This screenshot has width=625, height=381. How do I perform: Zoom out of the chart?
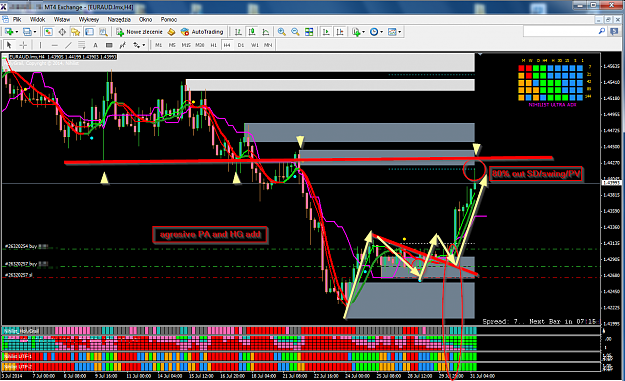coord(295,32)
